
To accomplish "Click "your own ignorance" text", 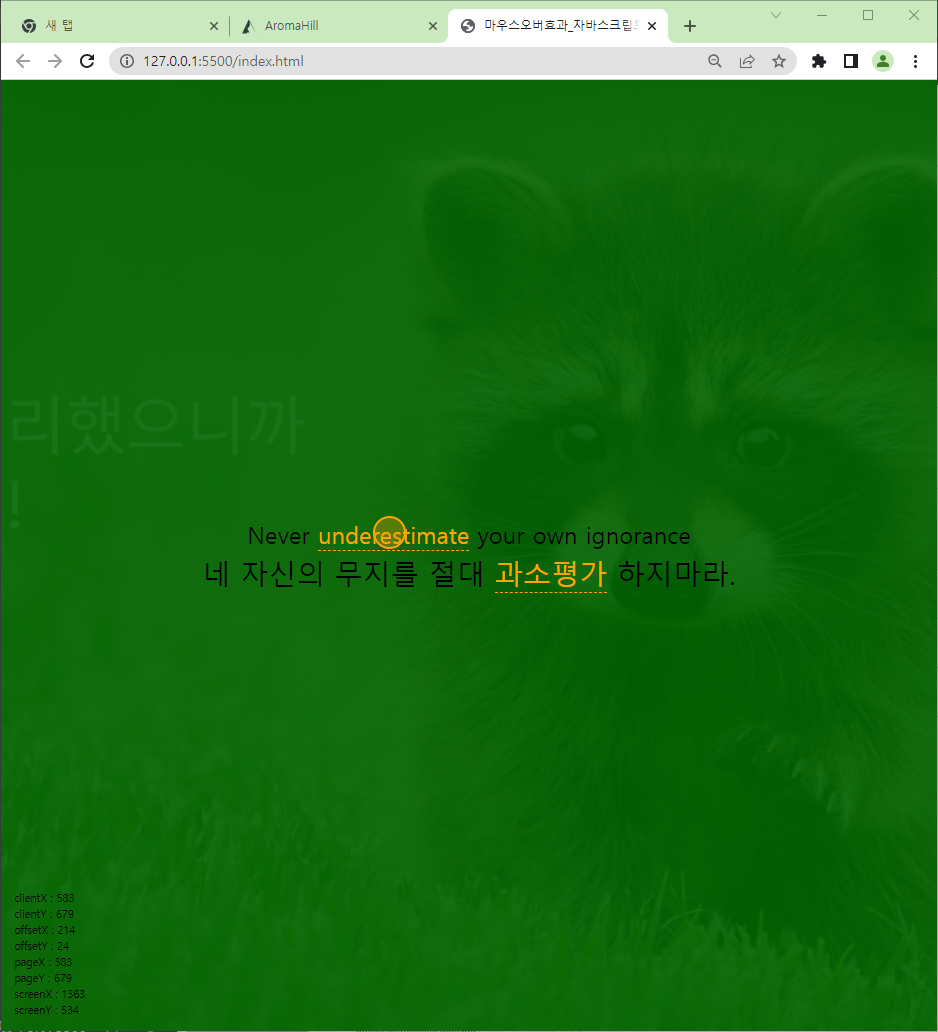I will coord(583,537).
